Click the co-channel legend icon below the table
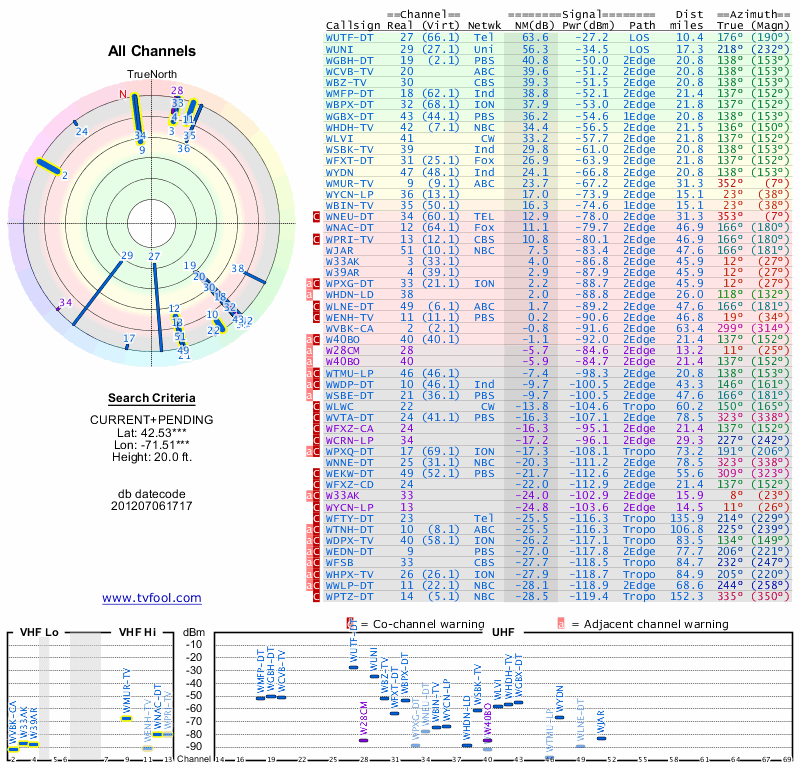 coord(350,624)
